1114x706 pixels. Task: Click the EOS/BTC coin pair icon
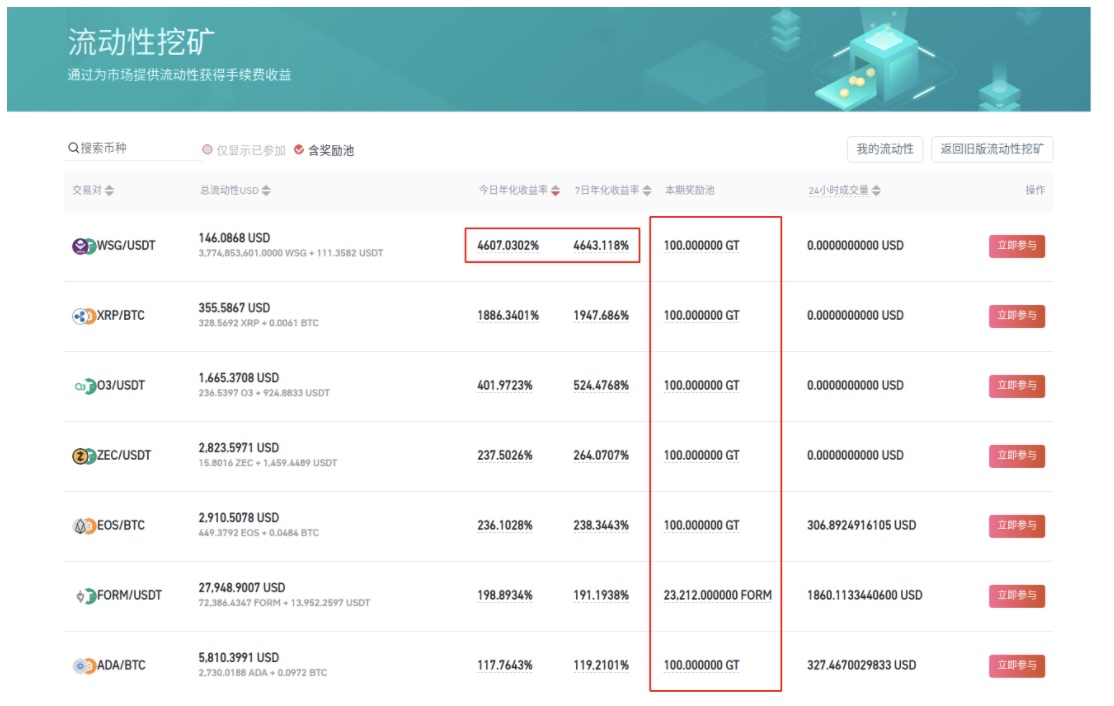click(x=84, y=526)
